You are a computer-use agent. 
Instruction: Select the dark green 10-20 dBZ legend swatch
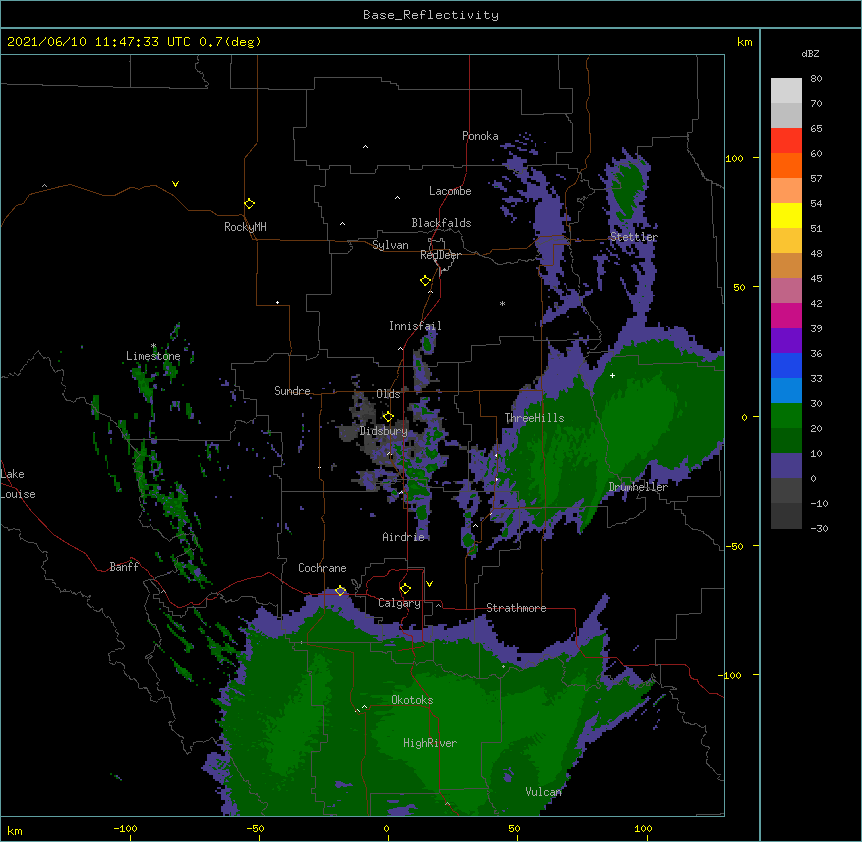point(786,441)
